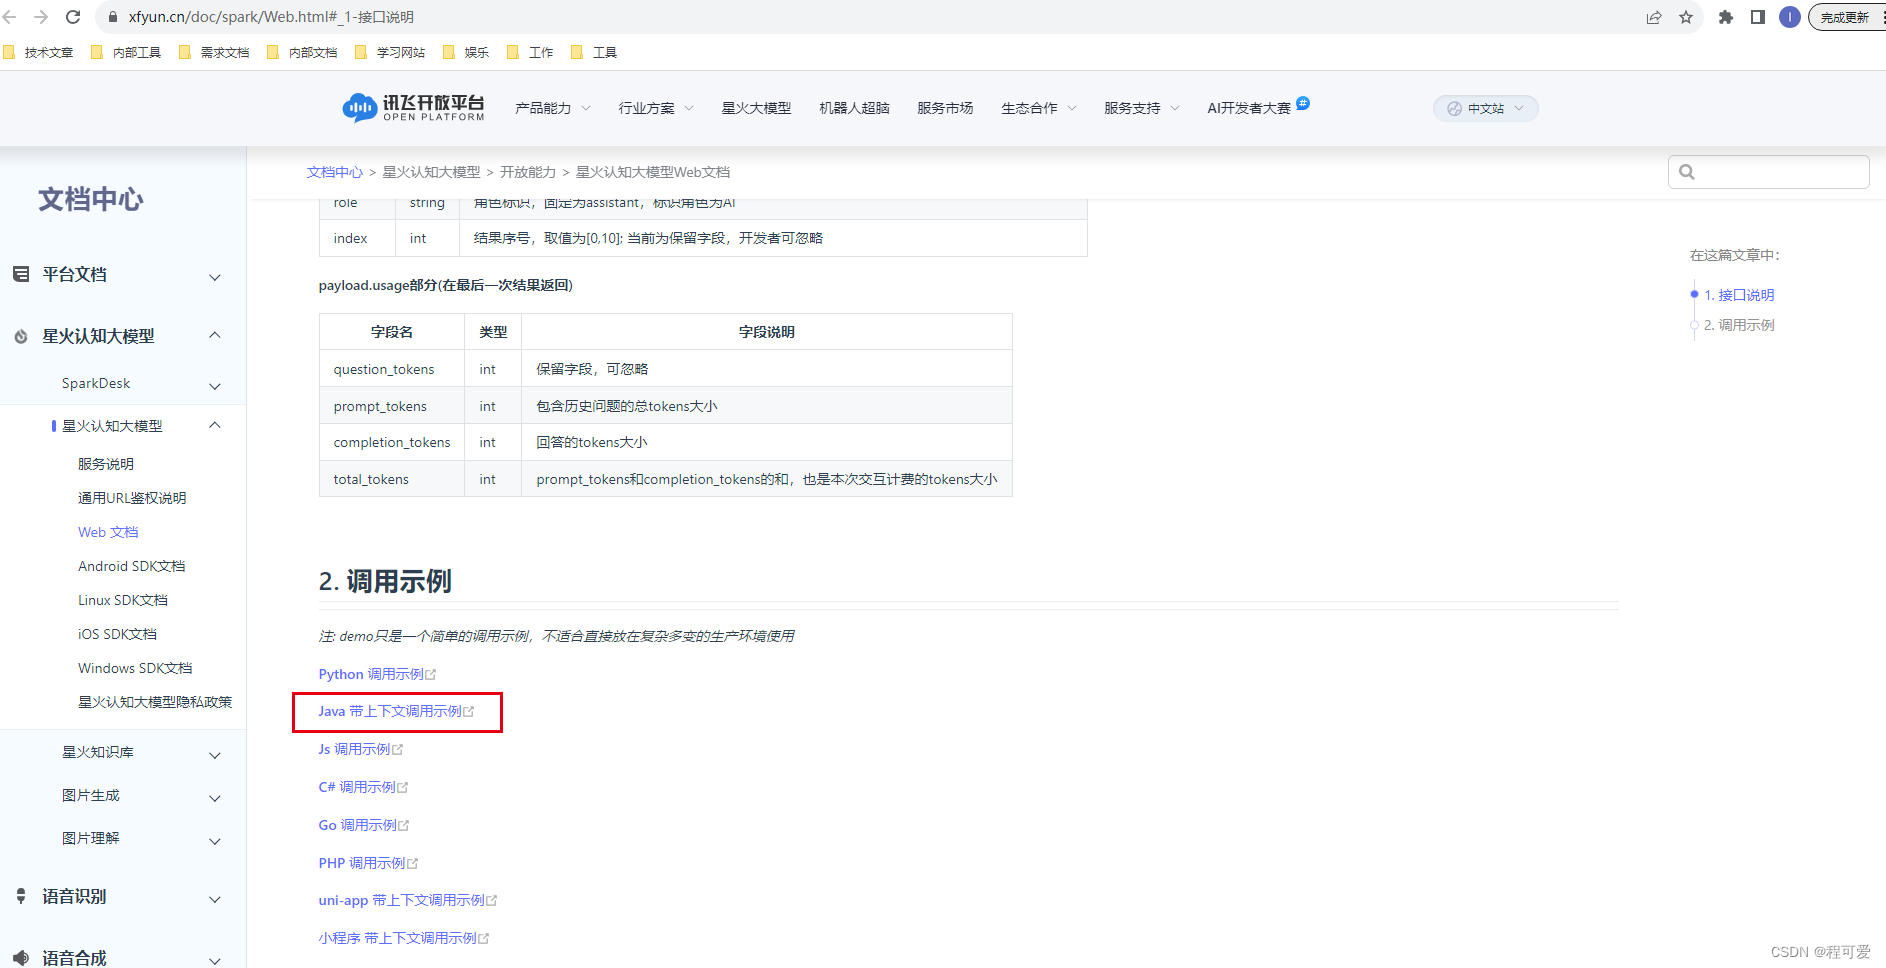Open the 工具 bookmark folder

pyautogui.click(x=595, y=52)
